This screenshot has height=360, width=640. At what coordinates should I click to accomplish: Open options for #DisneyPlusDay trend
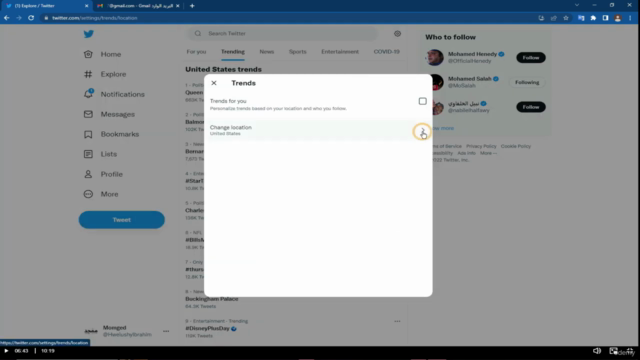coord(397,321)
